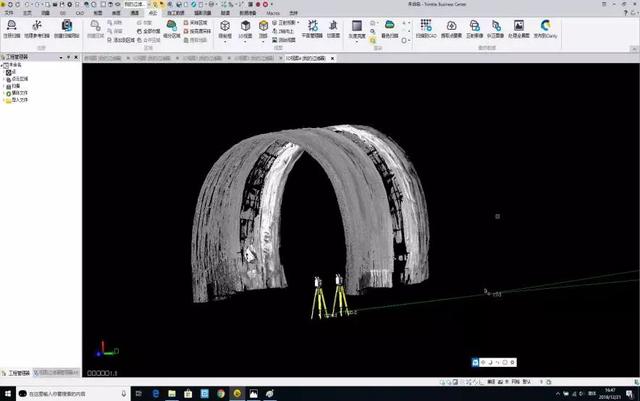Toggle auto-hide pin on Project Explorer panel
This screenshot has height=401, width=640.
[x=68, y=58]
